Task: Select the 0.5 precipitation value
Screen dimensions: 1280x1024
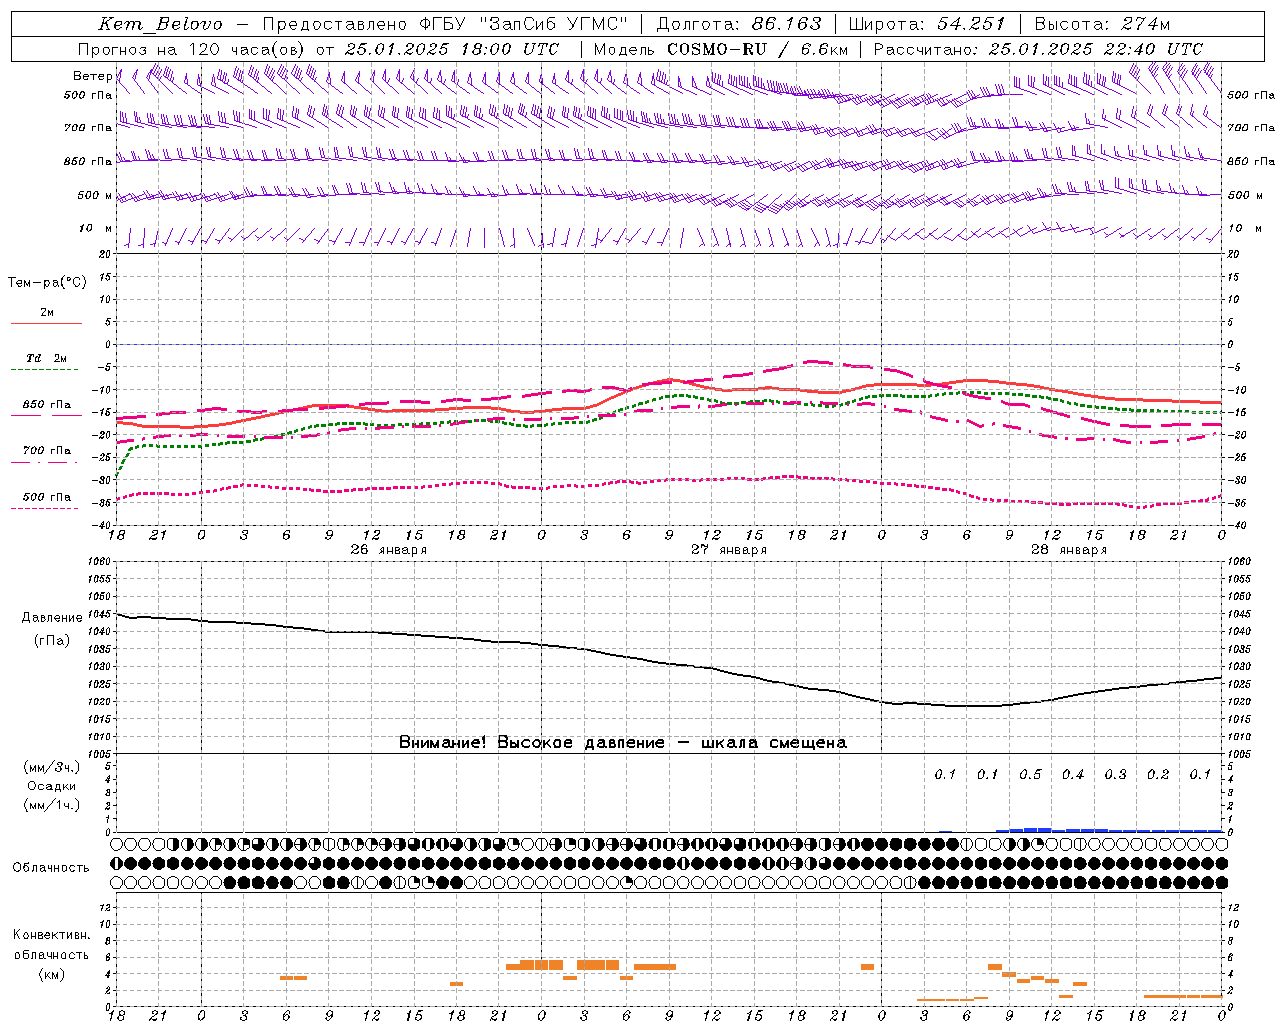Action: 1030,775
